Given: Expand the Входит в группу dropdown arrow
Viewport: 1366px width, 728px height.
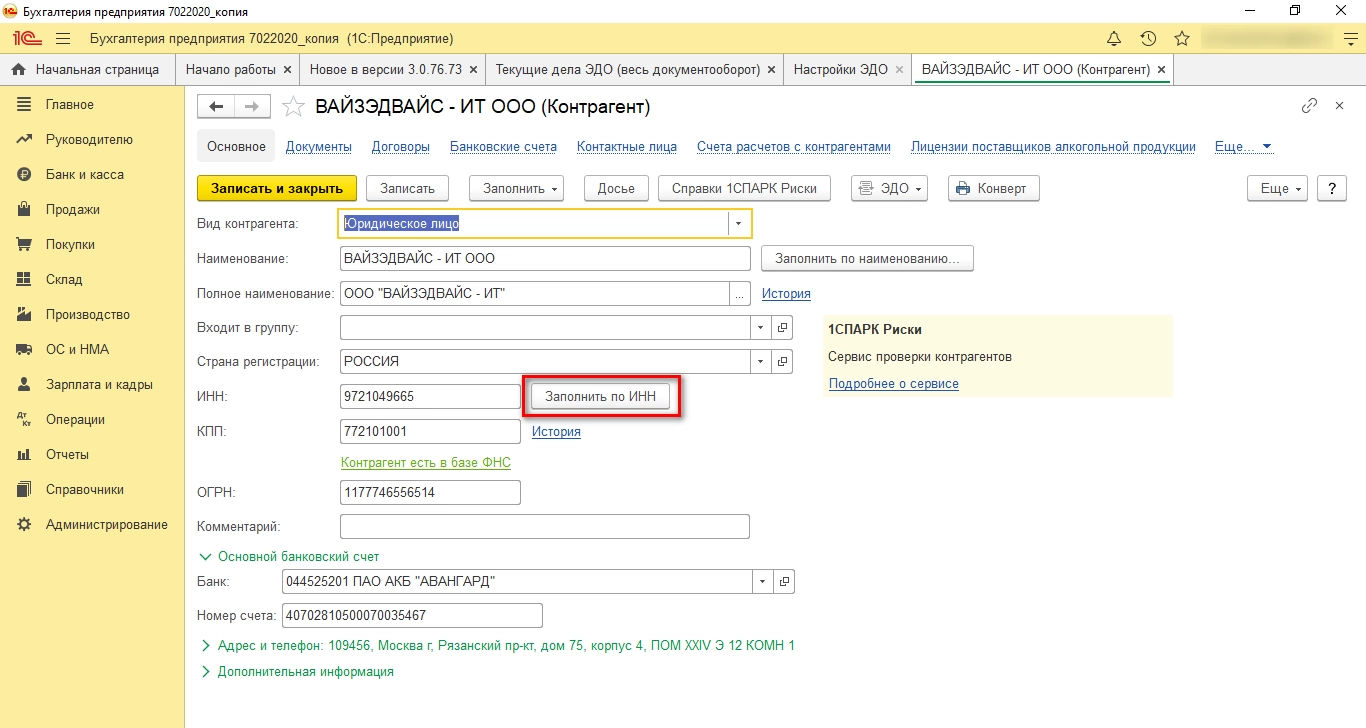Looking at the screenshot, I should [761, 328].
